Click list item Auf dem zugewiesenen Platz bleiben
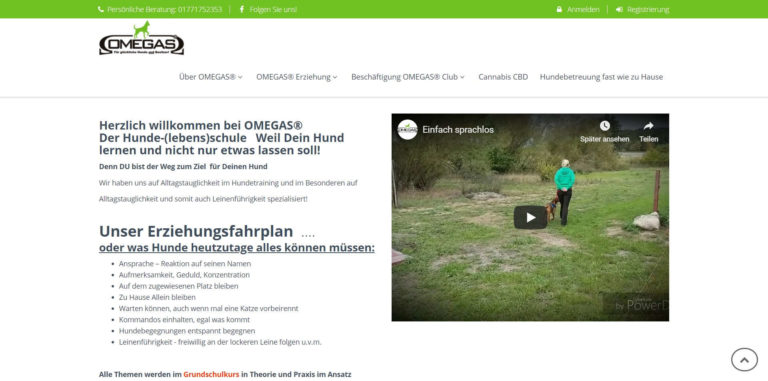Screen dimensions: 768x381 point(178,286)
